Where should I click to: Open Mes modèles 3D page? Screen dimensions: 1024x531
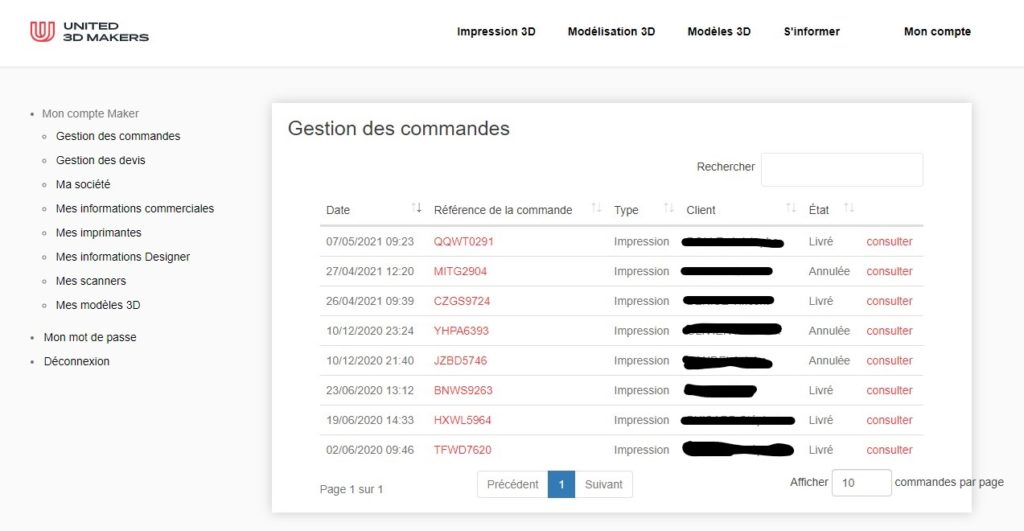coord(98,305)
